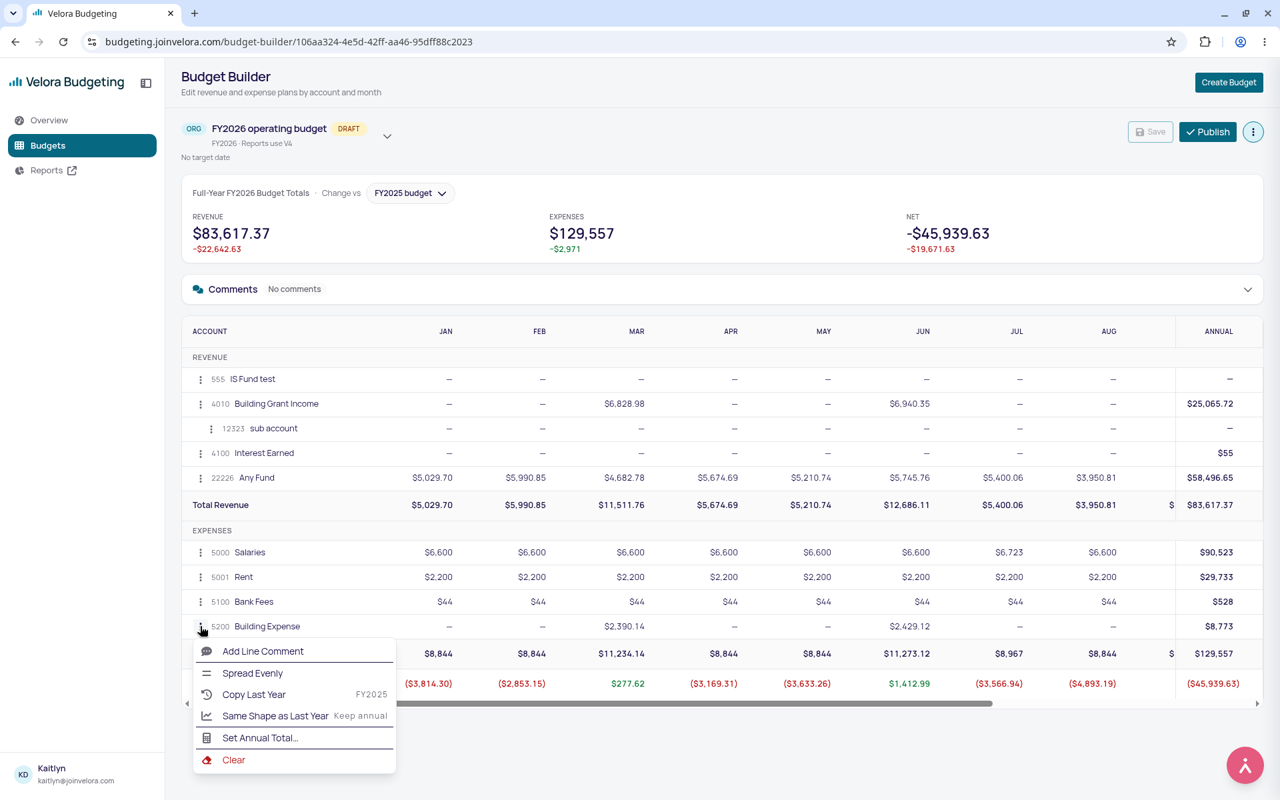Click the Create Budget button
The image size is (1280, 800).
[x=1229, y=83]
